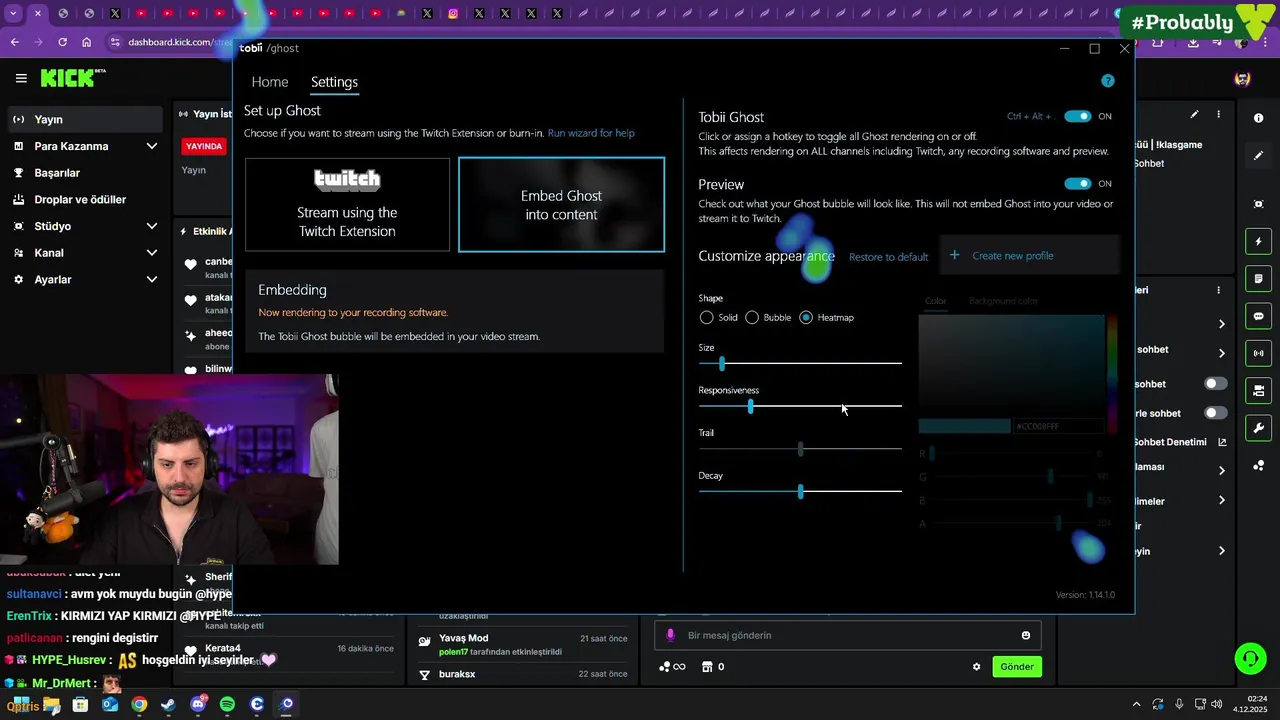The height and width of the screenshot is (720, 1280).
Task: Click pencil edit icon in Kick right toolbar
Action: click(x=1258, y=156)
